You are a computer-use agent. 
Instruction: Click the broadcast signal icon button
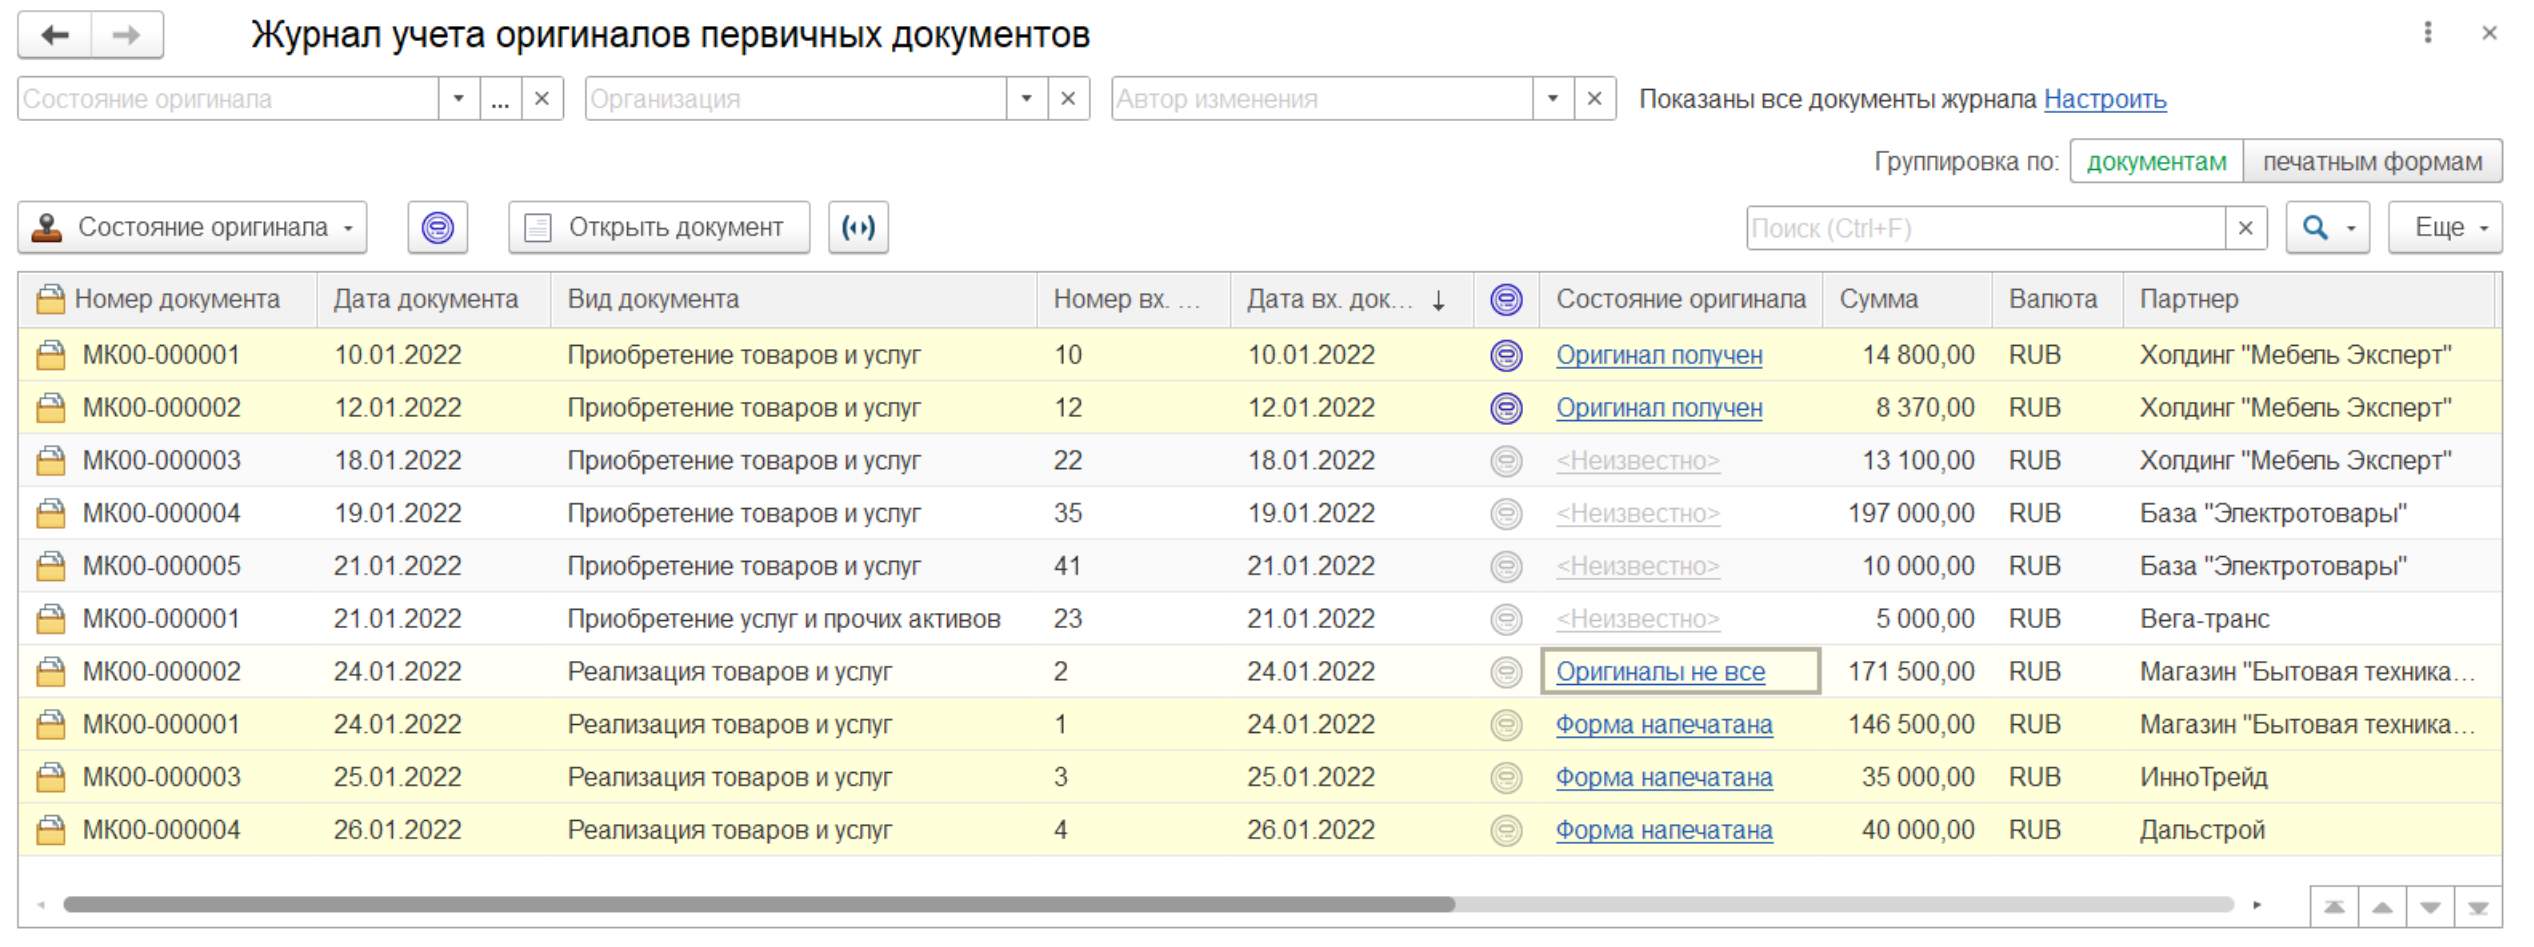tap(857, 228)
